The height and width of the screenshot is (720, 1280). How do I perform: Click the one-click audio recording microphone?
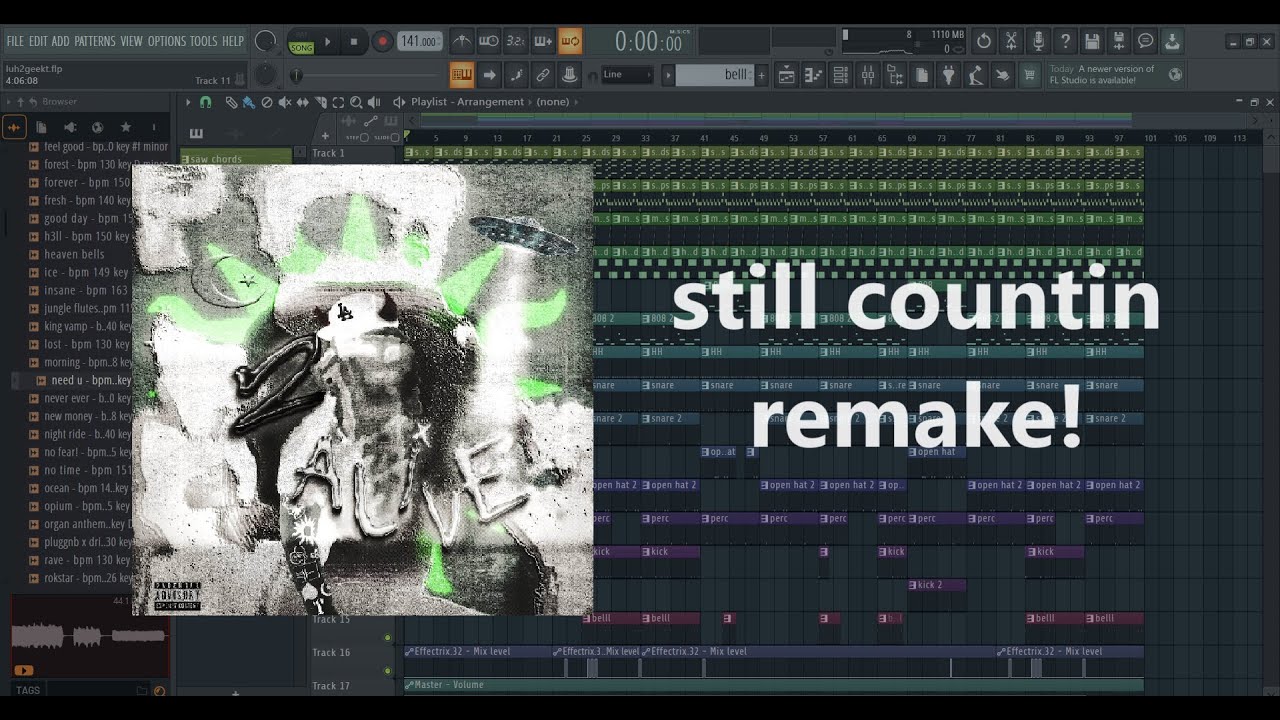coord(1038,41)
